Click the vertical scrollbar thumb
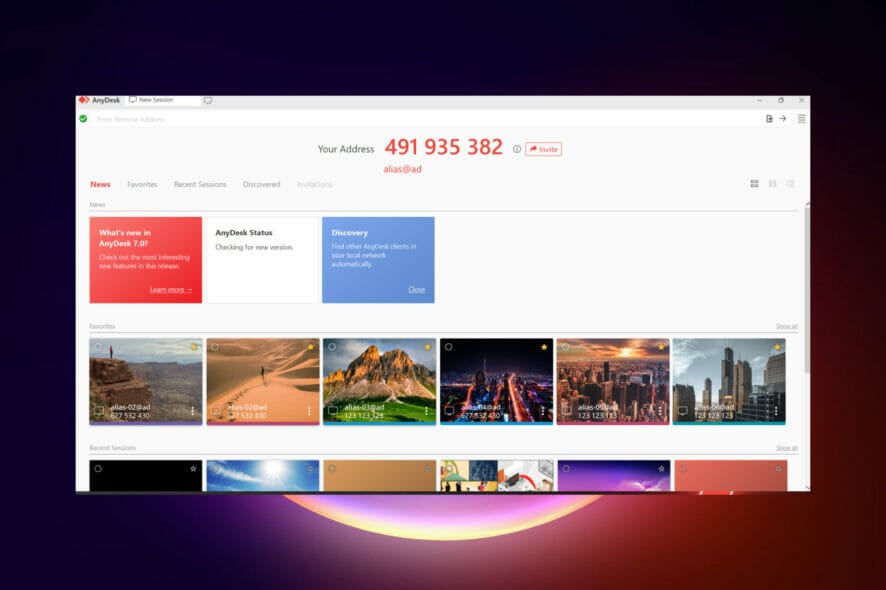The height and width of the screenshot is (590, 886). pos(807,288)
